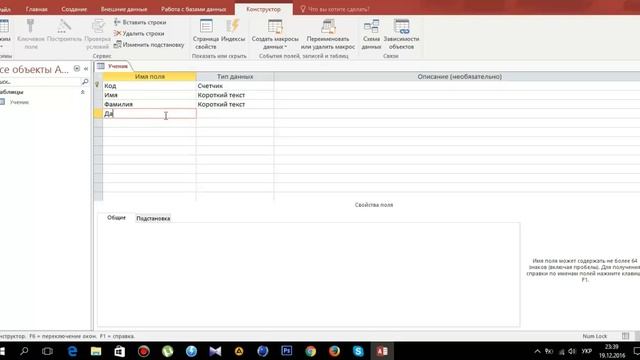This screenshot has width=640, height=360.
Task: Select the Конструктор ribbon tab
Action: [x=263, y=9]
